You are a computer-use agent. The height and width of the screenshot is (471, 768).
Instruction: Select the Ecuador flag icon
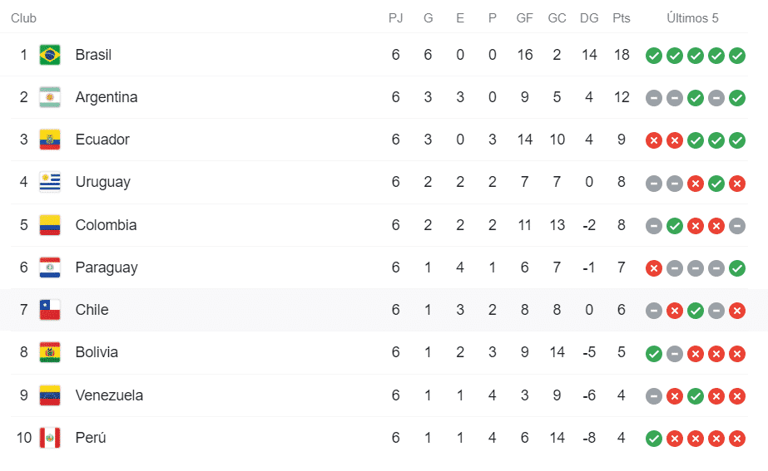[50, 140]
